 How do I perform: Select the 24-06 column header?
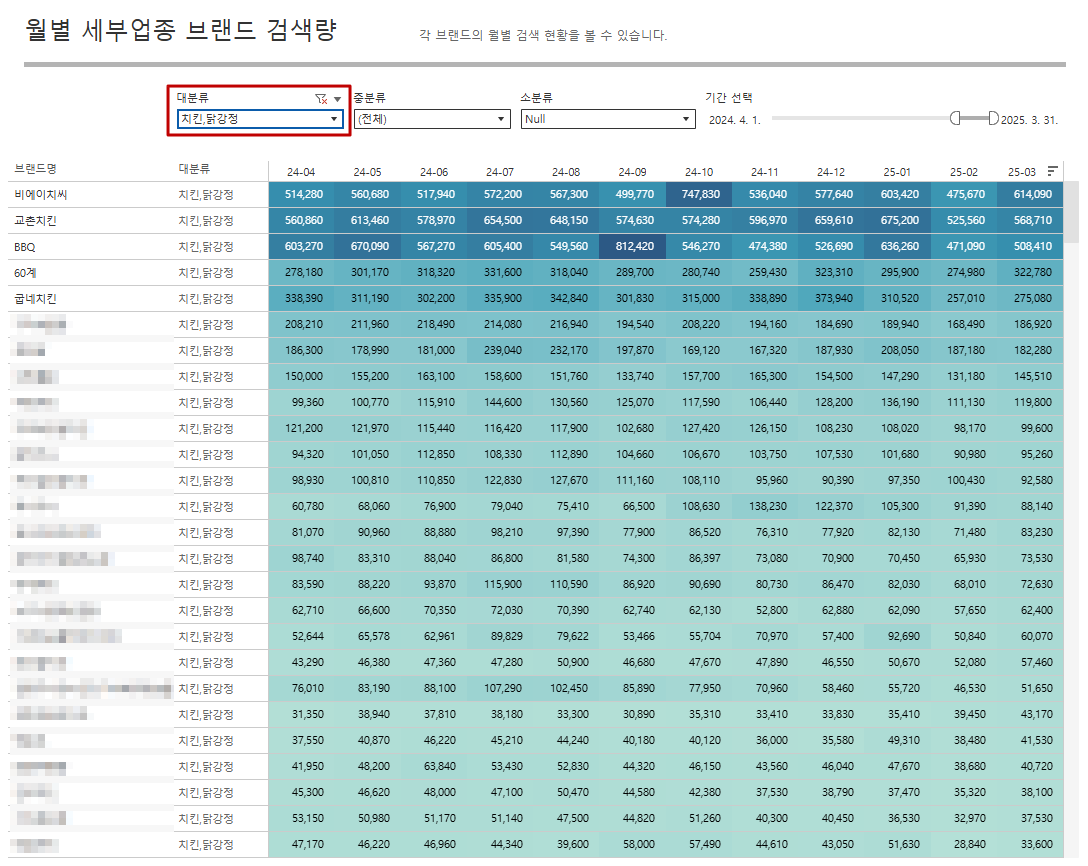(434, 172)
